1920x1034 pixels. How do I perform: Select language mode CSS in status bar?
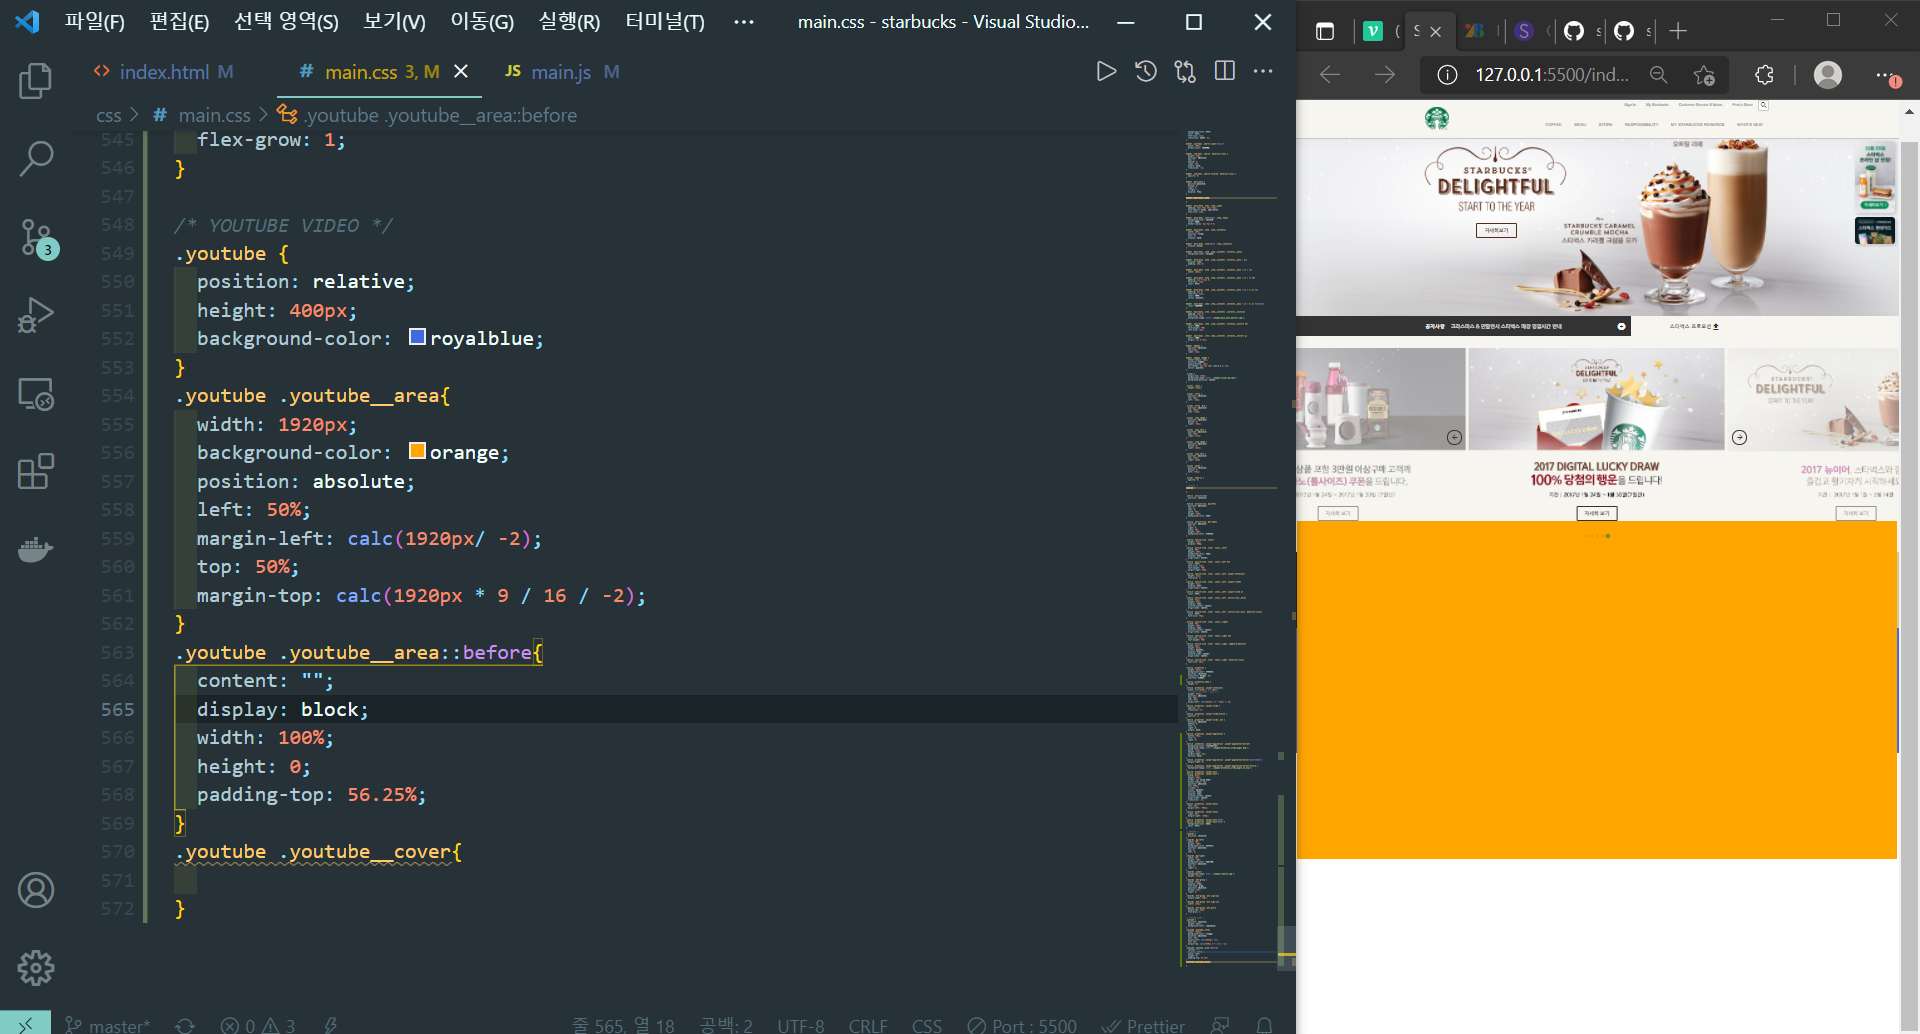click(x=927, y=1025)
